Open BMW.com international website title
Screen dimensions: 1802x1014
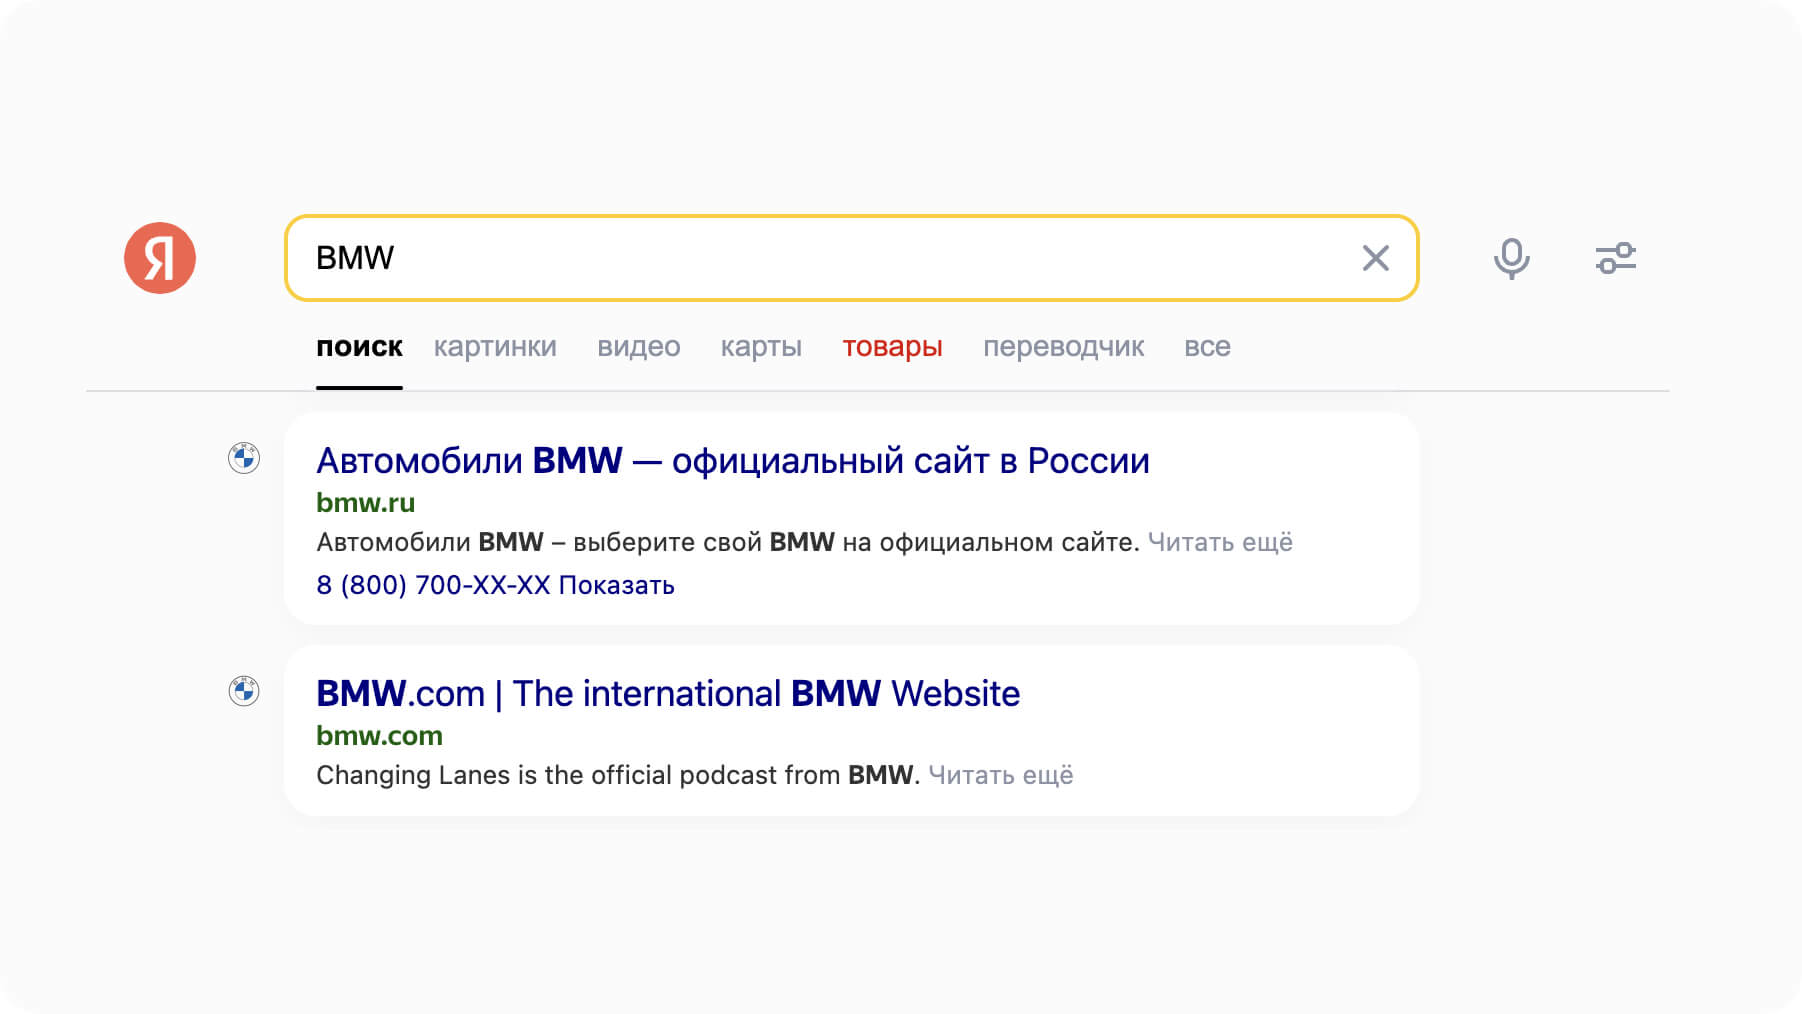(668, 693)
